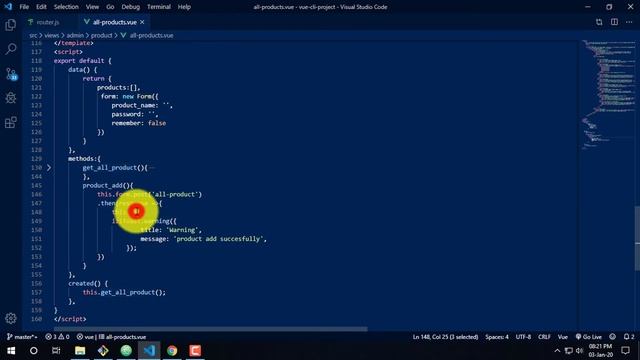This screenshot has height=360, width=640.
Task: Click 'remember: false' on line 125
Action: [138, 123]
